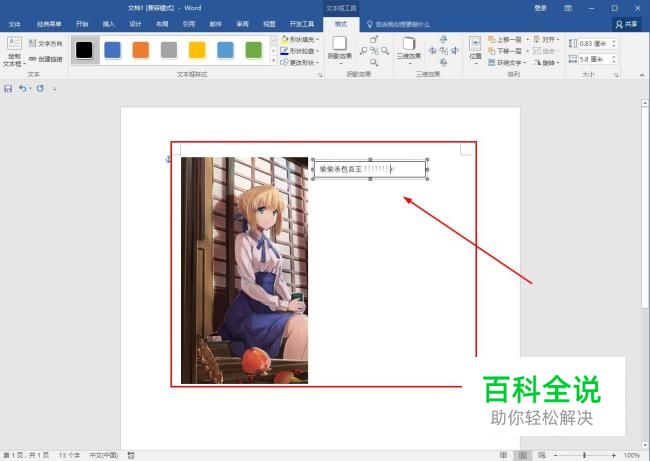Click the shape height field 0.83 厘米
The image size is (650, 461).
[x=594, y=43]
